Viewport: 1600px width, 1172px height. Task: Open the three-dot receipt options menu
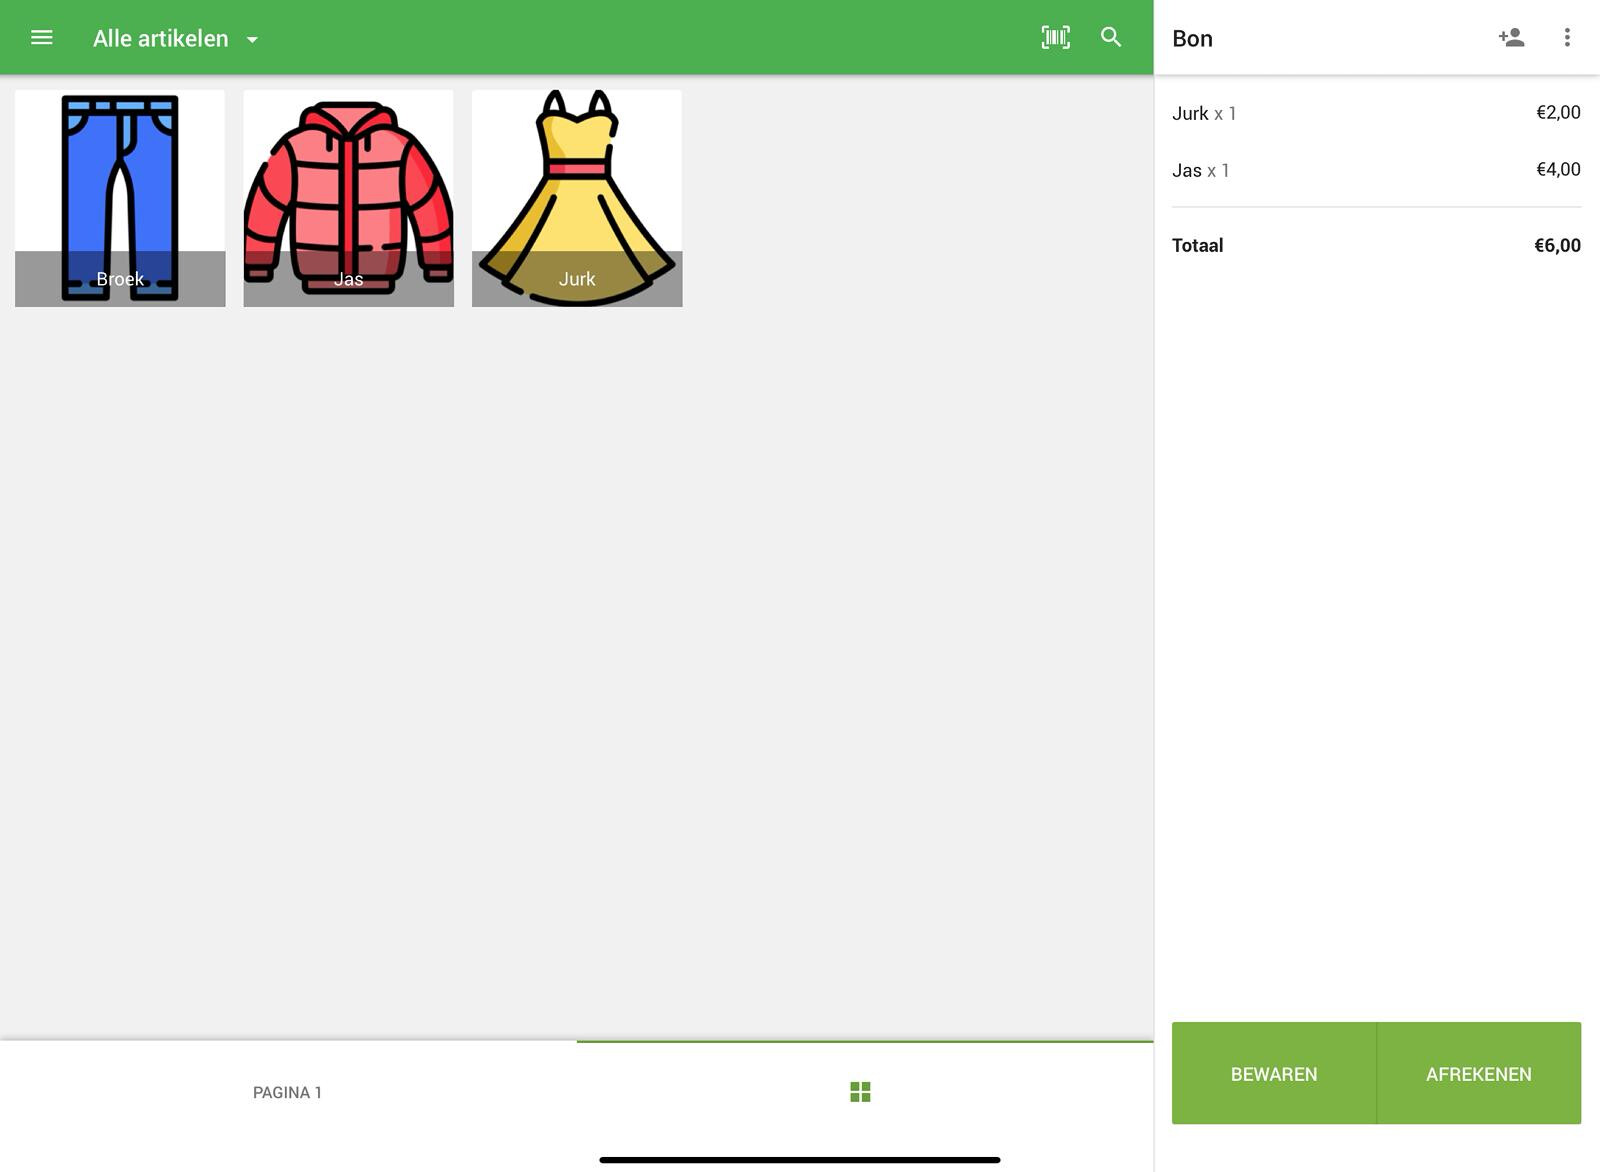(x=1567, y=38)
